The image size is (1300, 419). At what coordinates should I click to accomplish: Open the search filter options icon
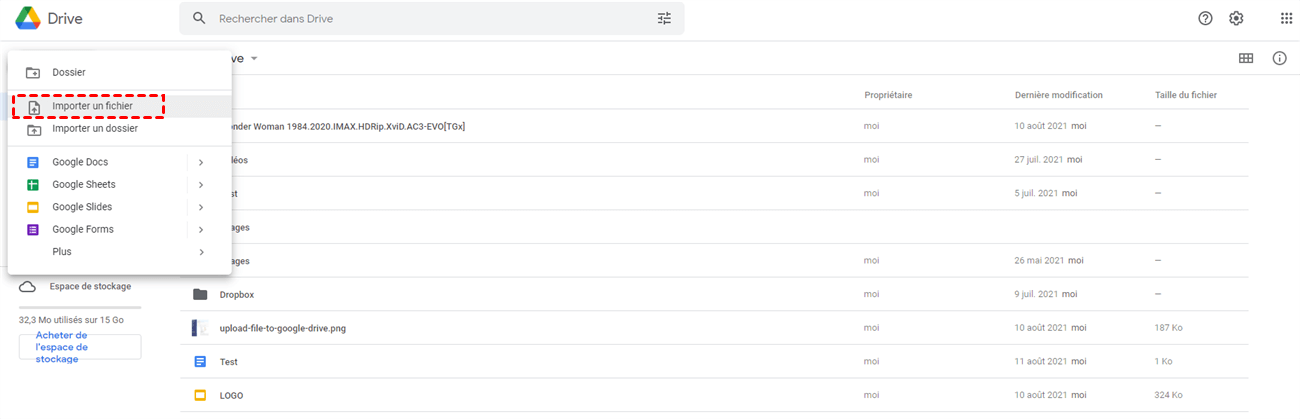click(x=665, y=19)
